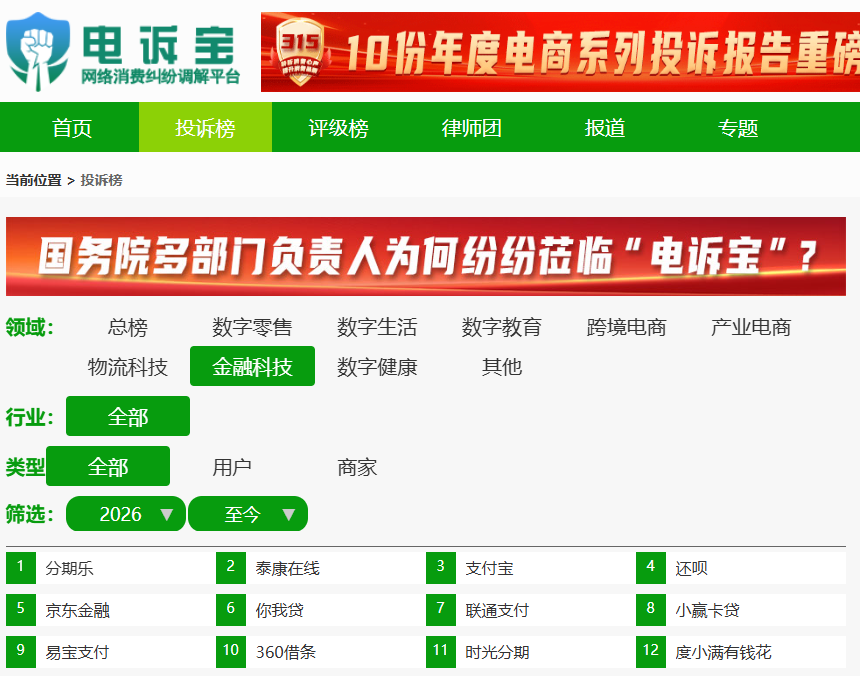Go to the 首页 tab

72,127
